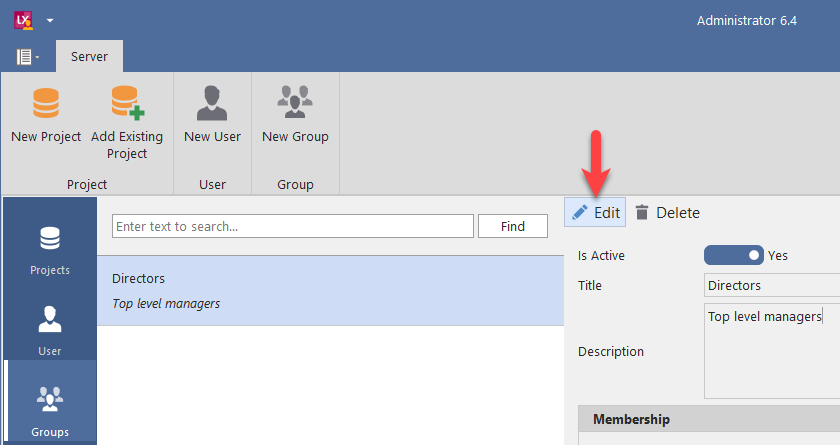Image resolution: width=840 pixels, height=445 pixels.
Task: Open the quick access dropdown arrow in title bar
Action: tap(50, 20)
